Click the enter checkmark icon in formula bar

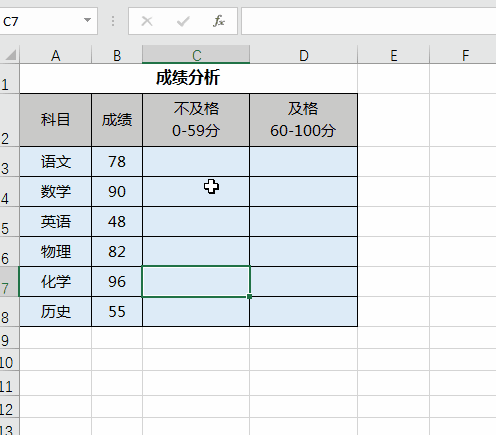tap(183, 22)
